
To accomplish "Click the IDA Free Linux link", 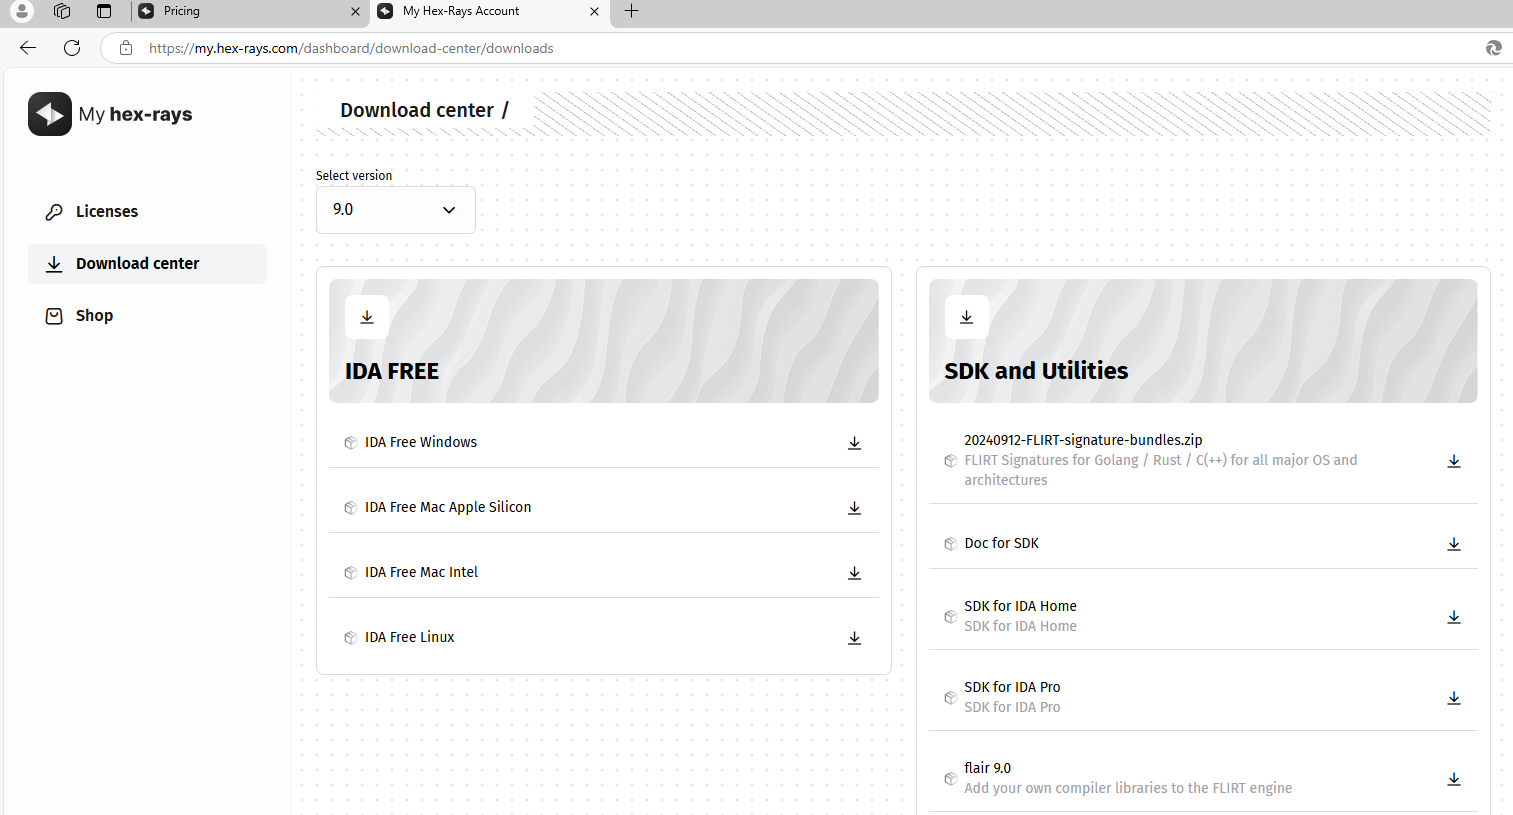I will (409, 637).
